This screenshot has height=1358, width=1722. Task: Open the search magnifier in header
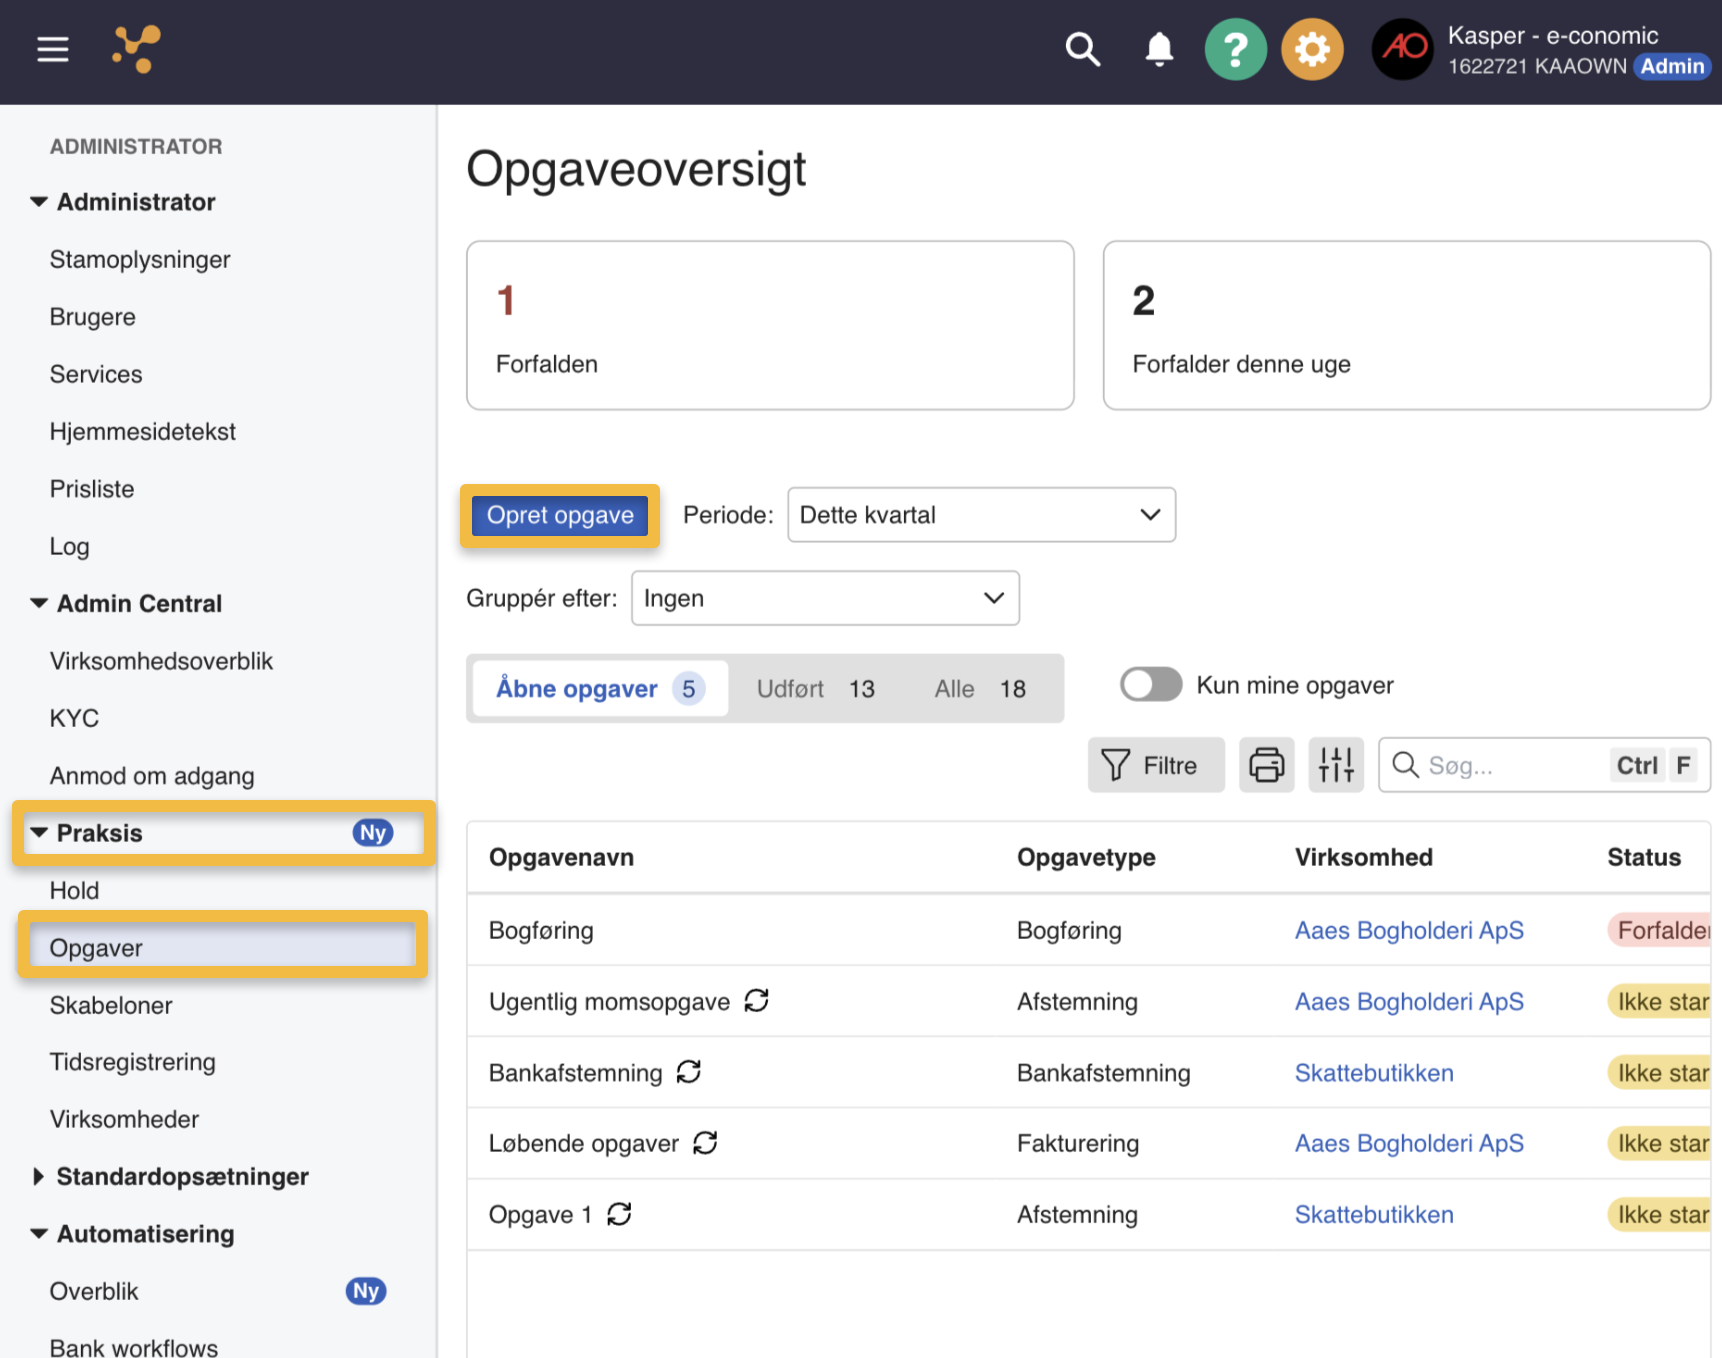point(1082,49)
